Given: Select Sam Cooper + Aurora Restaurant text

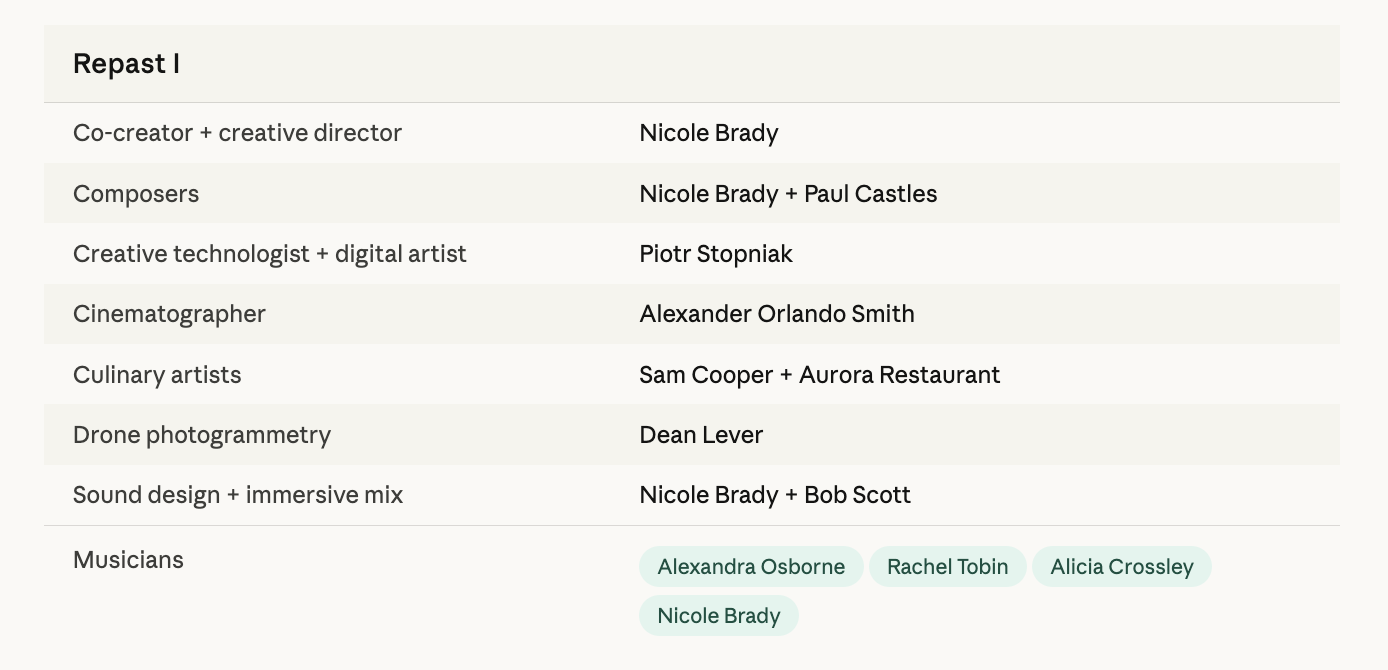Looking at the screenshot, I should pos(819,375).
